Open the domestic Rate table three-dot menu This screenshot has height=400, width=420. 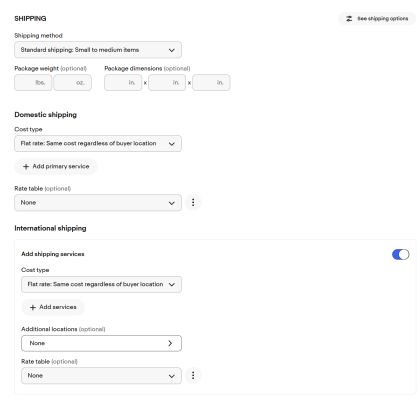(x=193, y=202)
